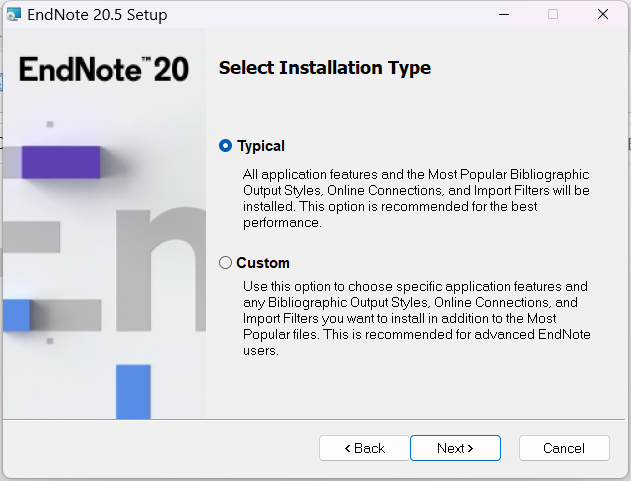Click the greyed-out maximize button

(x=553, y=15)
